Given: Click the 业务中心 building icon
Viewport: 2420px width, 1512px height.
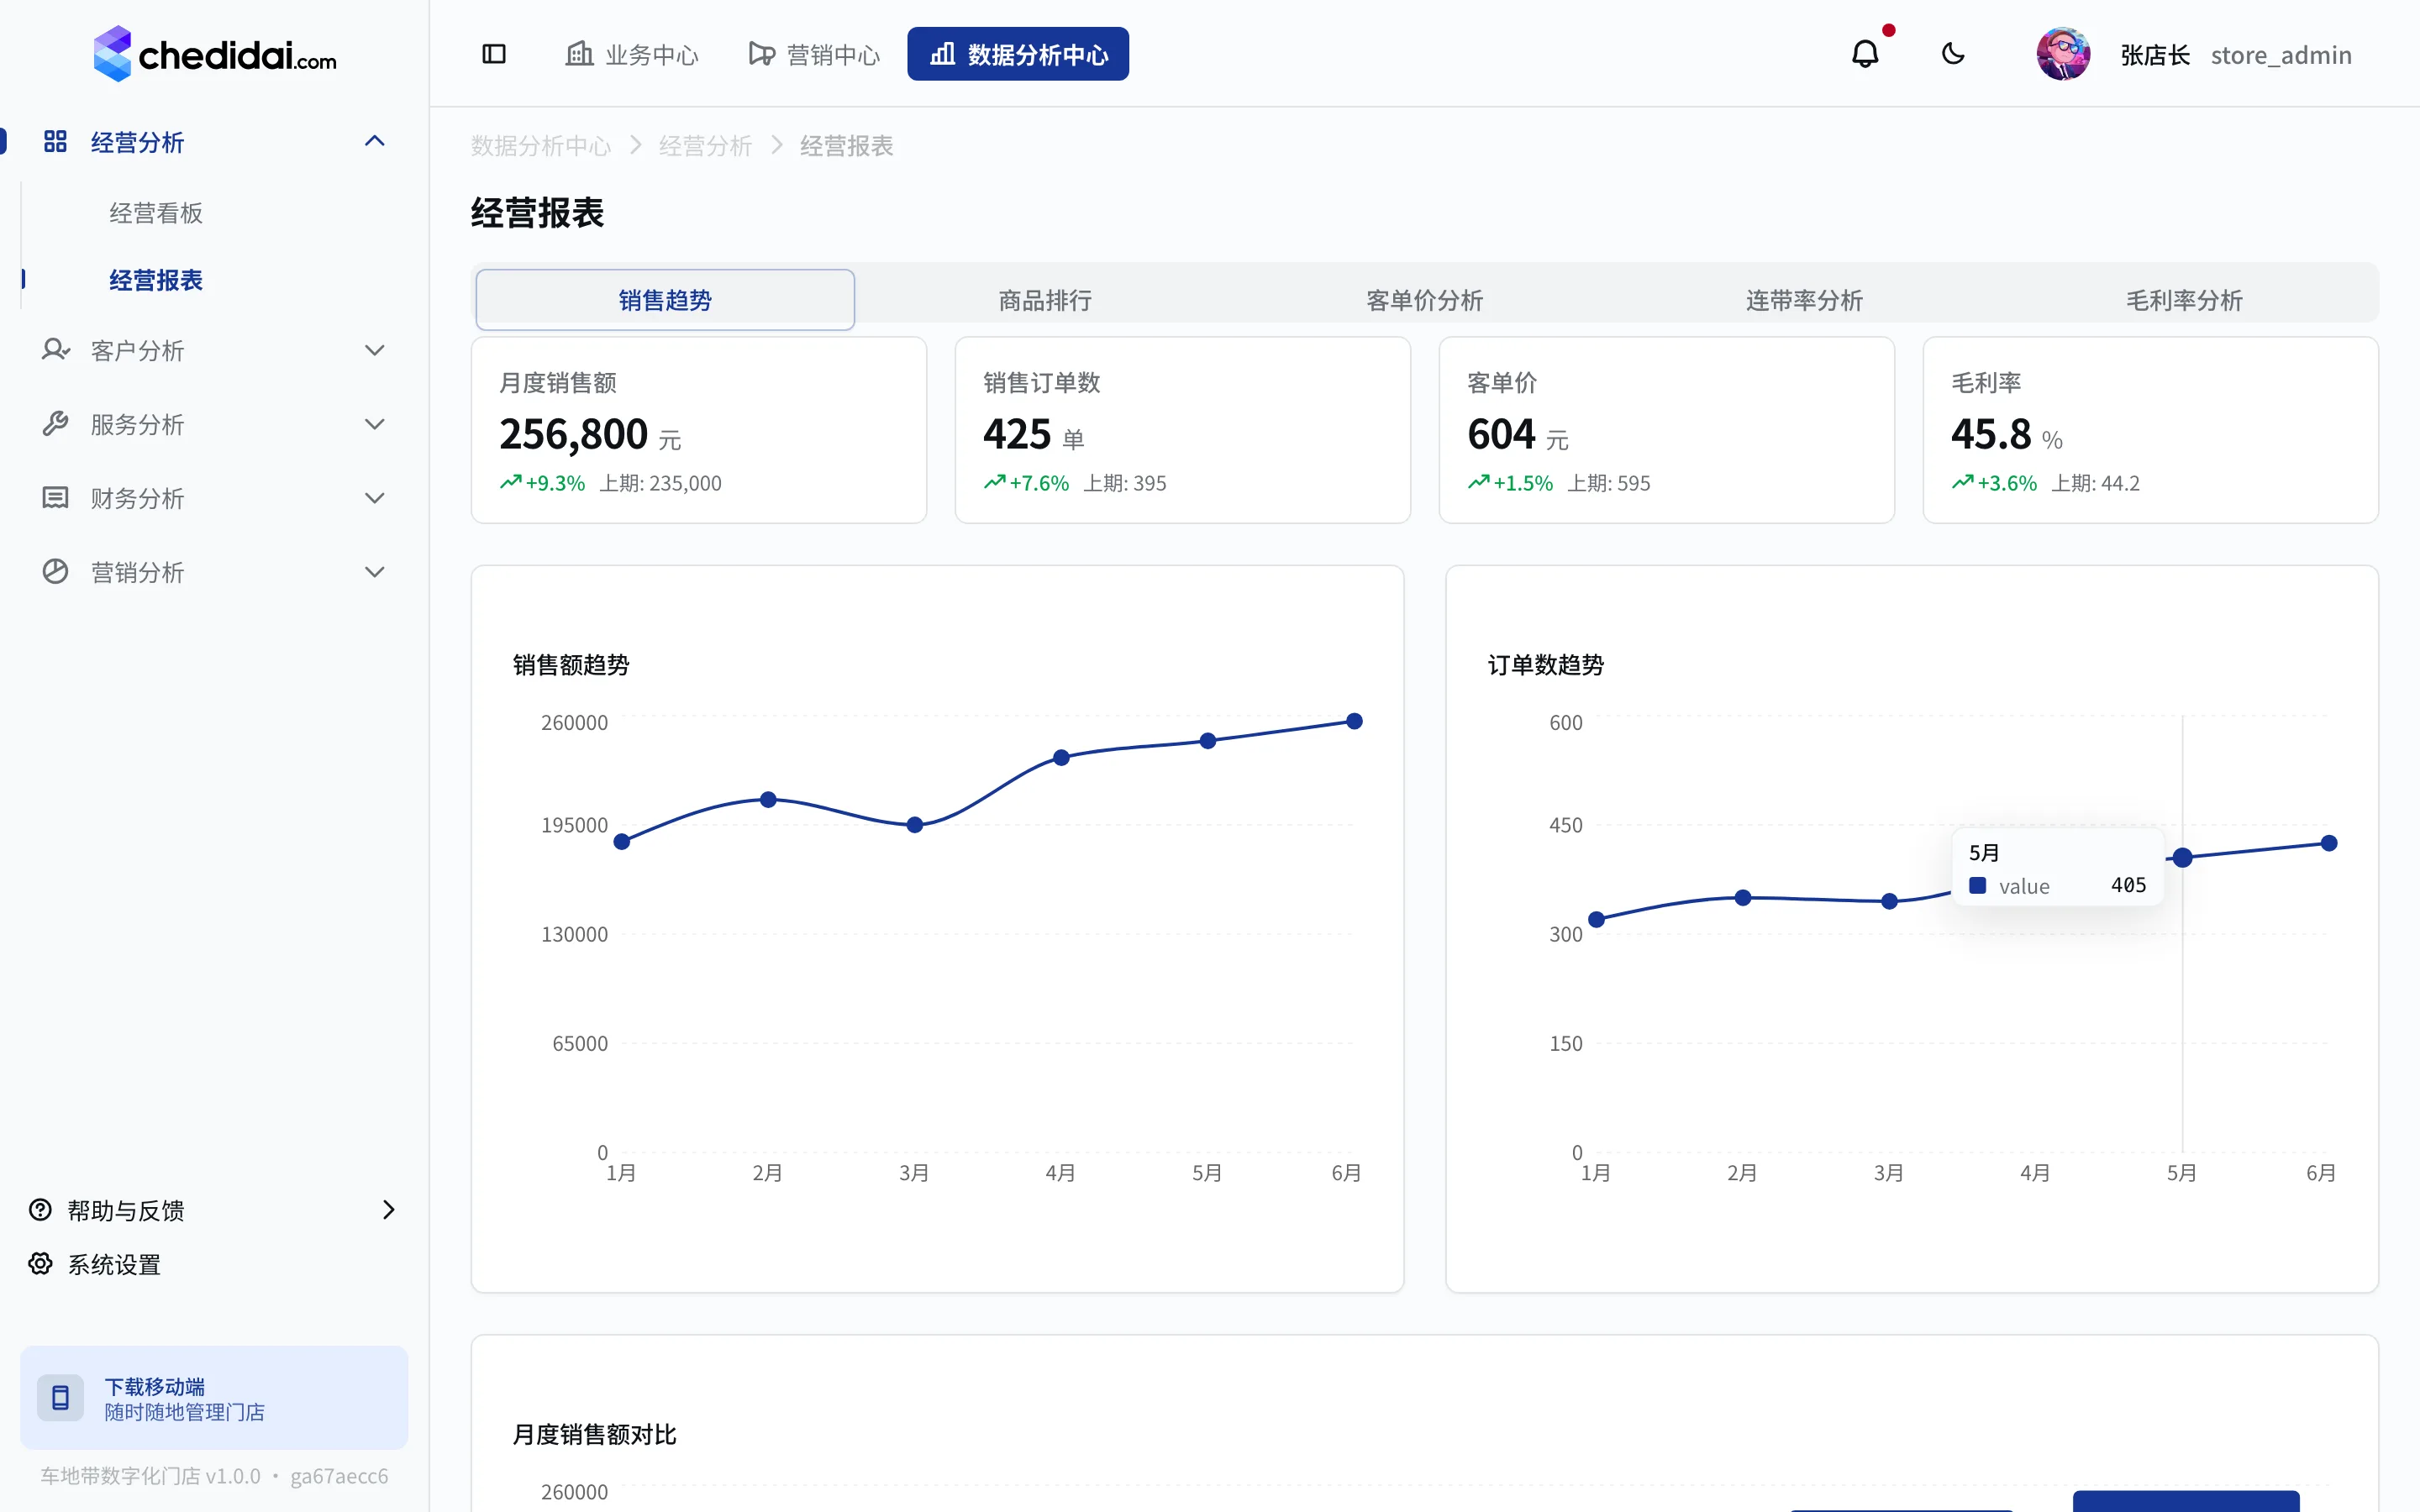Looking at the screenshot, I should point(579,54).
